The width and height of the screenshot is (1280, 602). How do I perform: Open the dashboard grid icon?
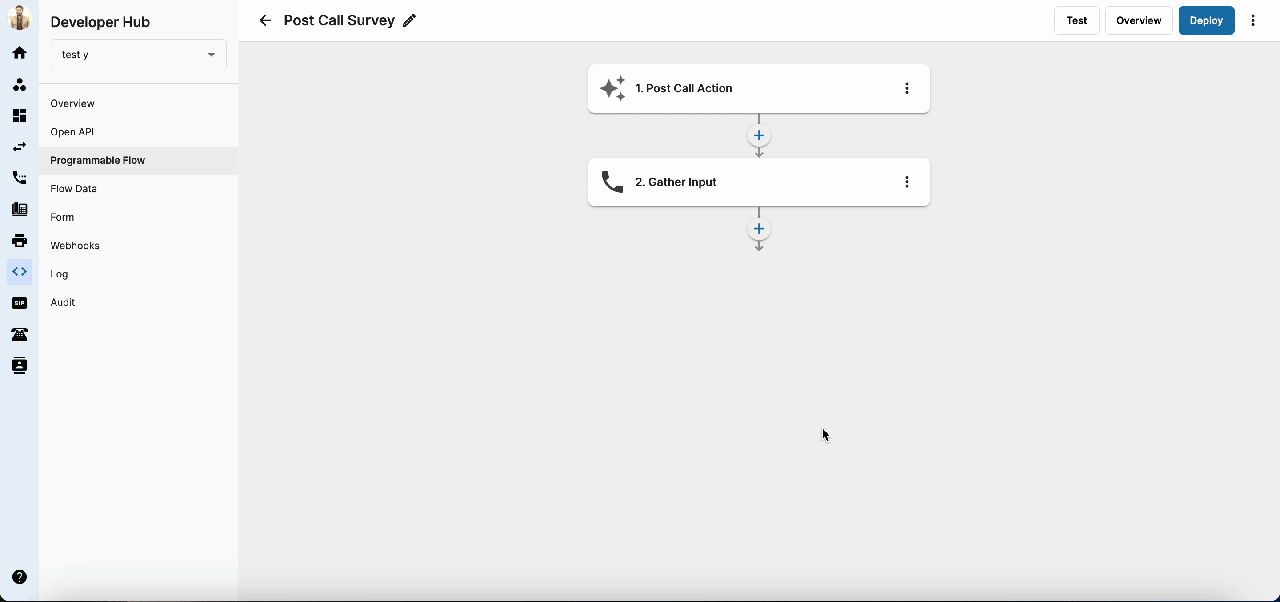click(19, 116)
